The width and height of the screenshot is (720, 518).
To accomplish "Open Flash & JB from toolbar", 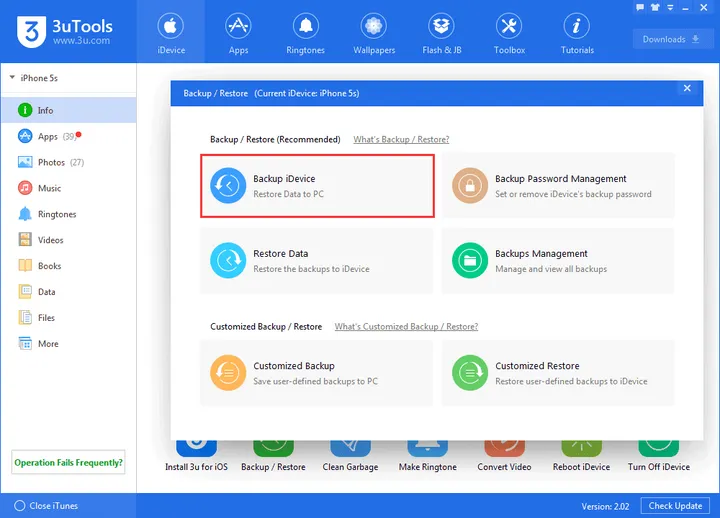I will tap(440, 32).
